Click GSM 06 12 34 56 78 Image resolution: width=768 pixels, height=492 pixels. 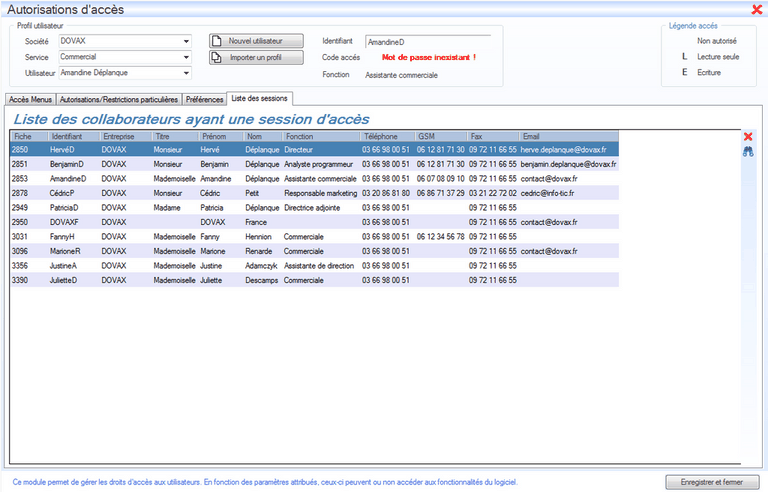point(440,237)
